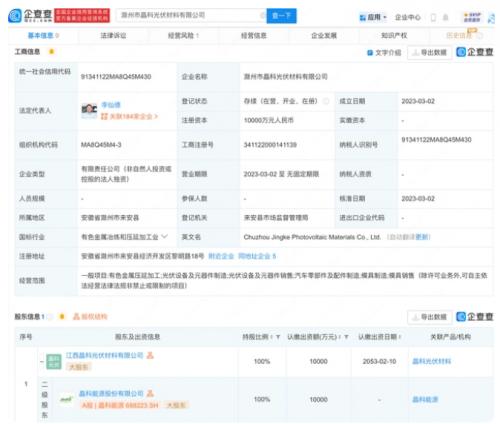Collapse the 江西晶科光伏材料有限公司 shareholder row

[x=42, y=361]
